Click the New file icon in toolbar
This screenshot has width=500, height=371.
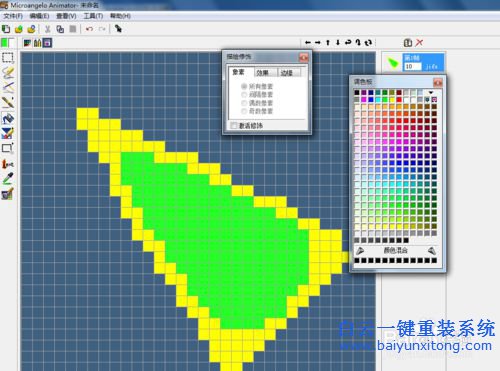[6, 29]
